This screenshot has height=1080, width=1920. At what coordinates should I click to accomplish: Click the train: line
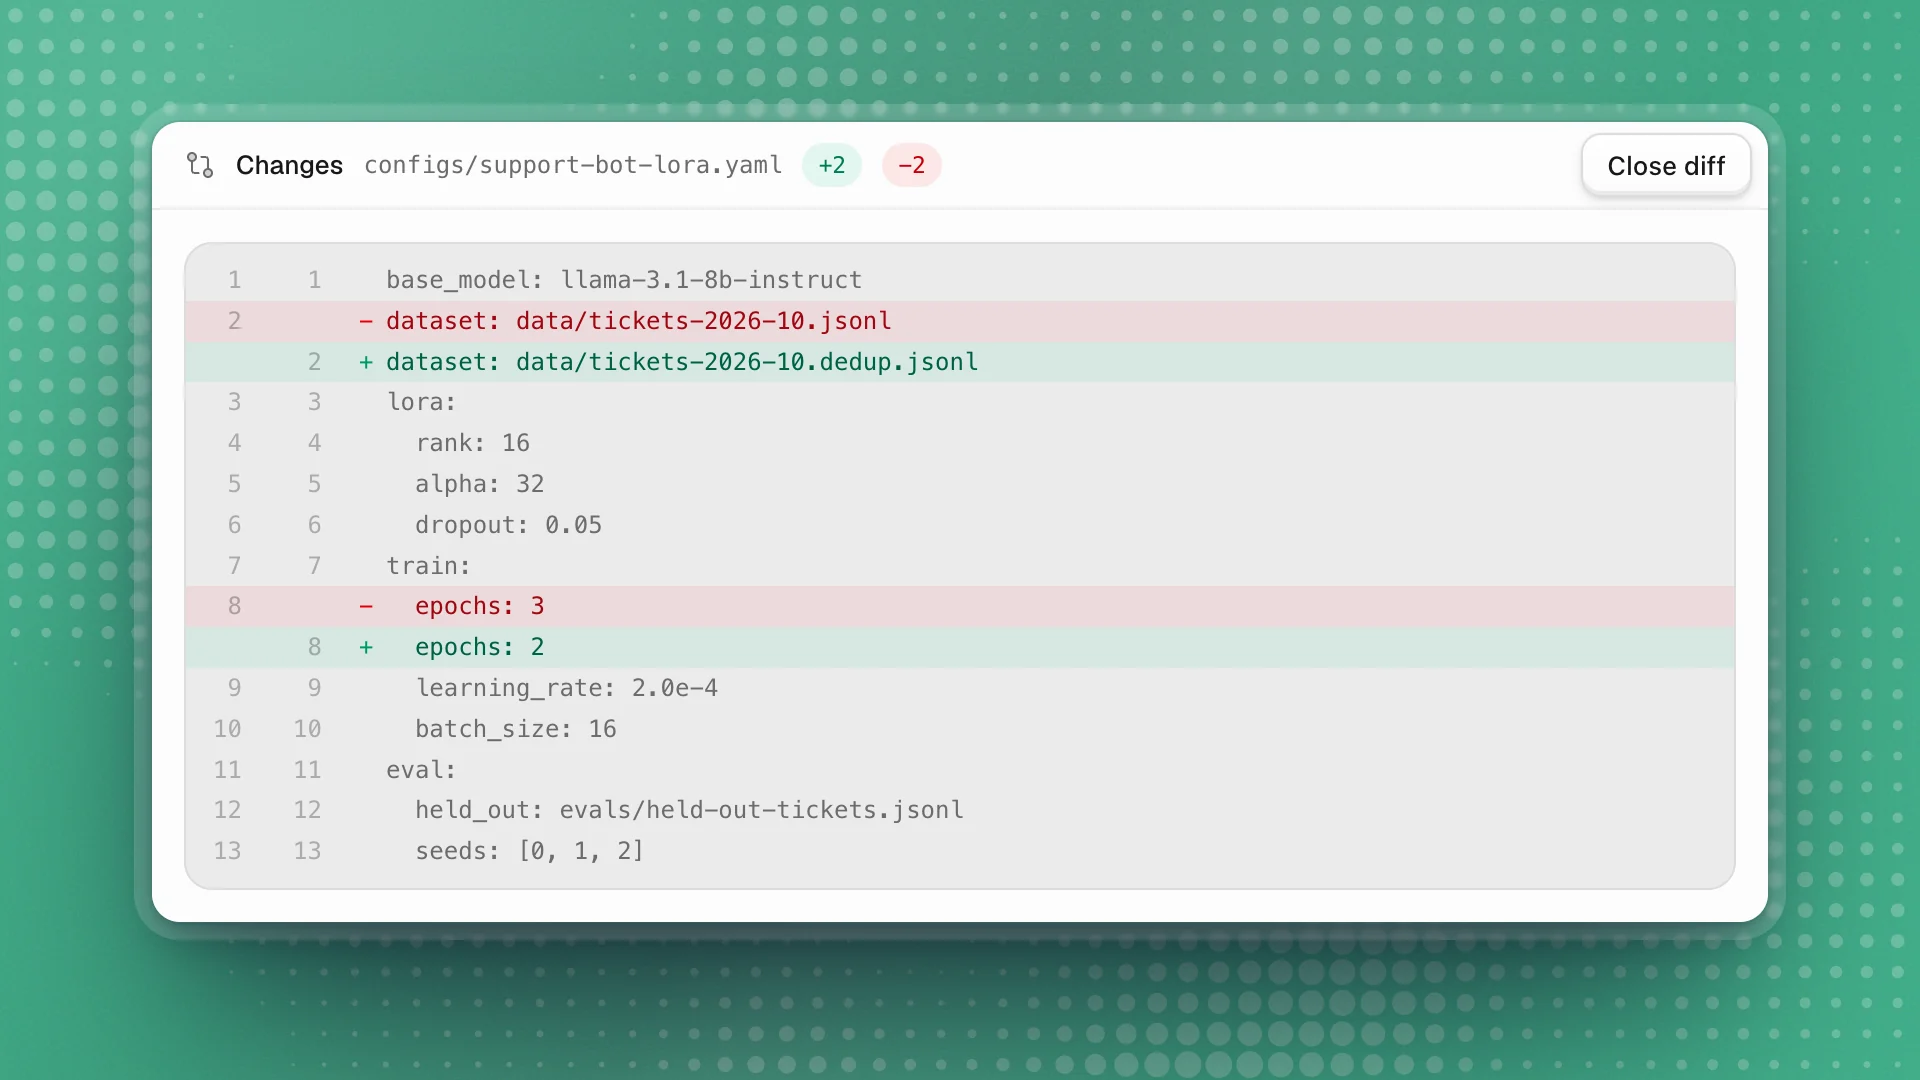click(960, 566)
